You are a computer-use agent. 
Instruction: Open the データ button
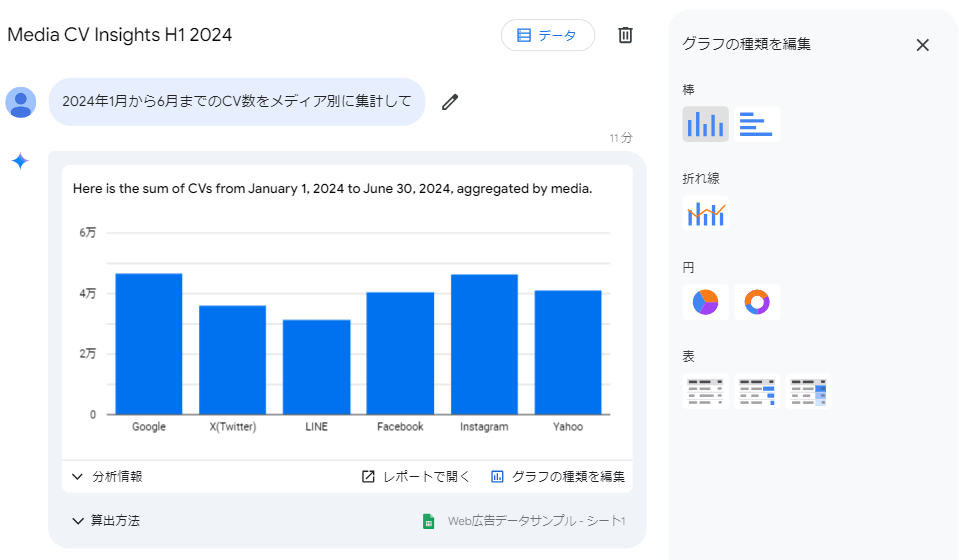pyautogui.click(x=547, y=35)
